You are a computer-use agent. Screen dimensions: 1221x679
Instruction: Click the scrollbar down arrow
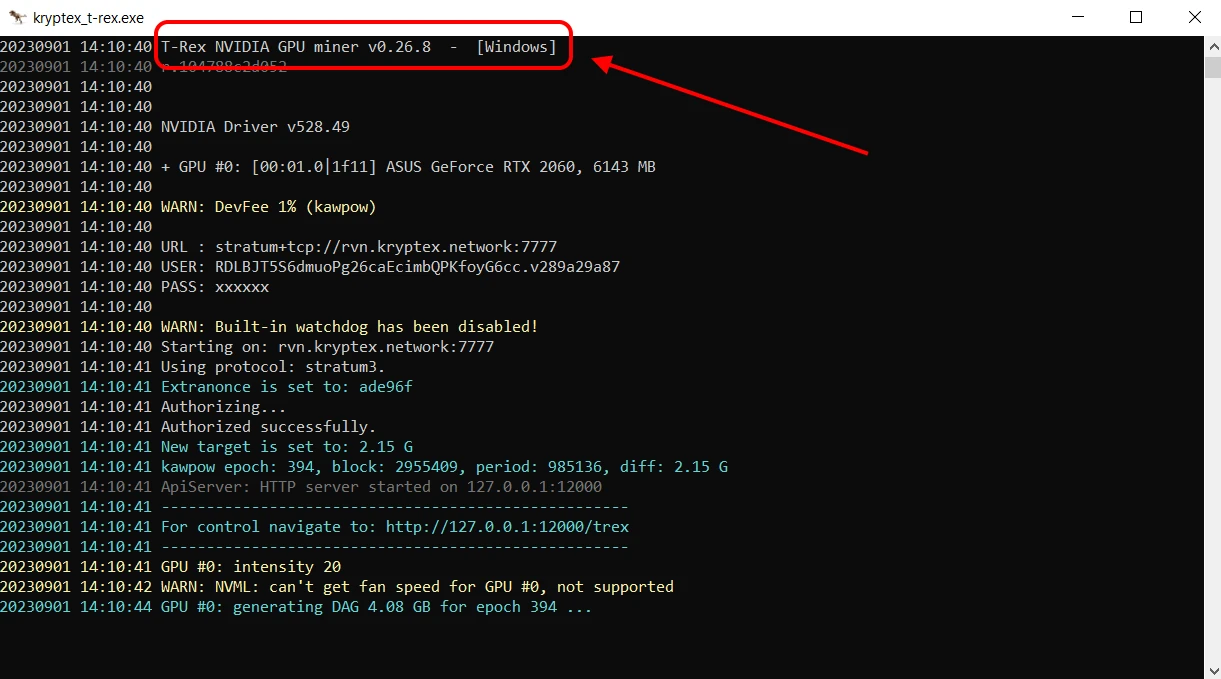[1212, 668]
